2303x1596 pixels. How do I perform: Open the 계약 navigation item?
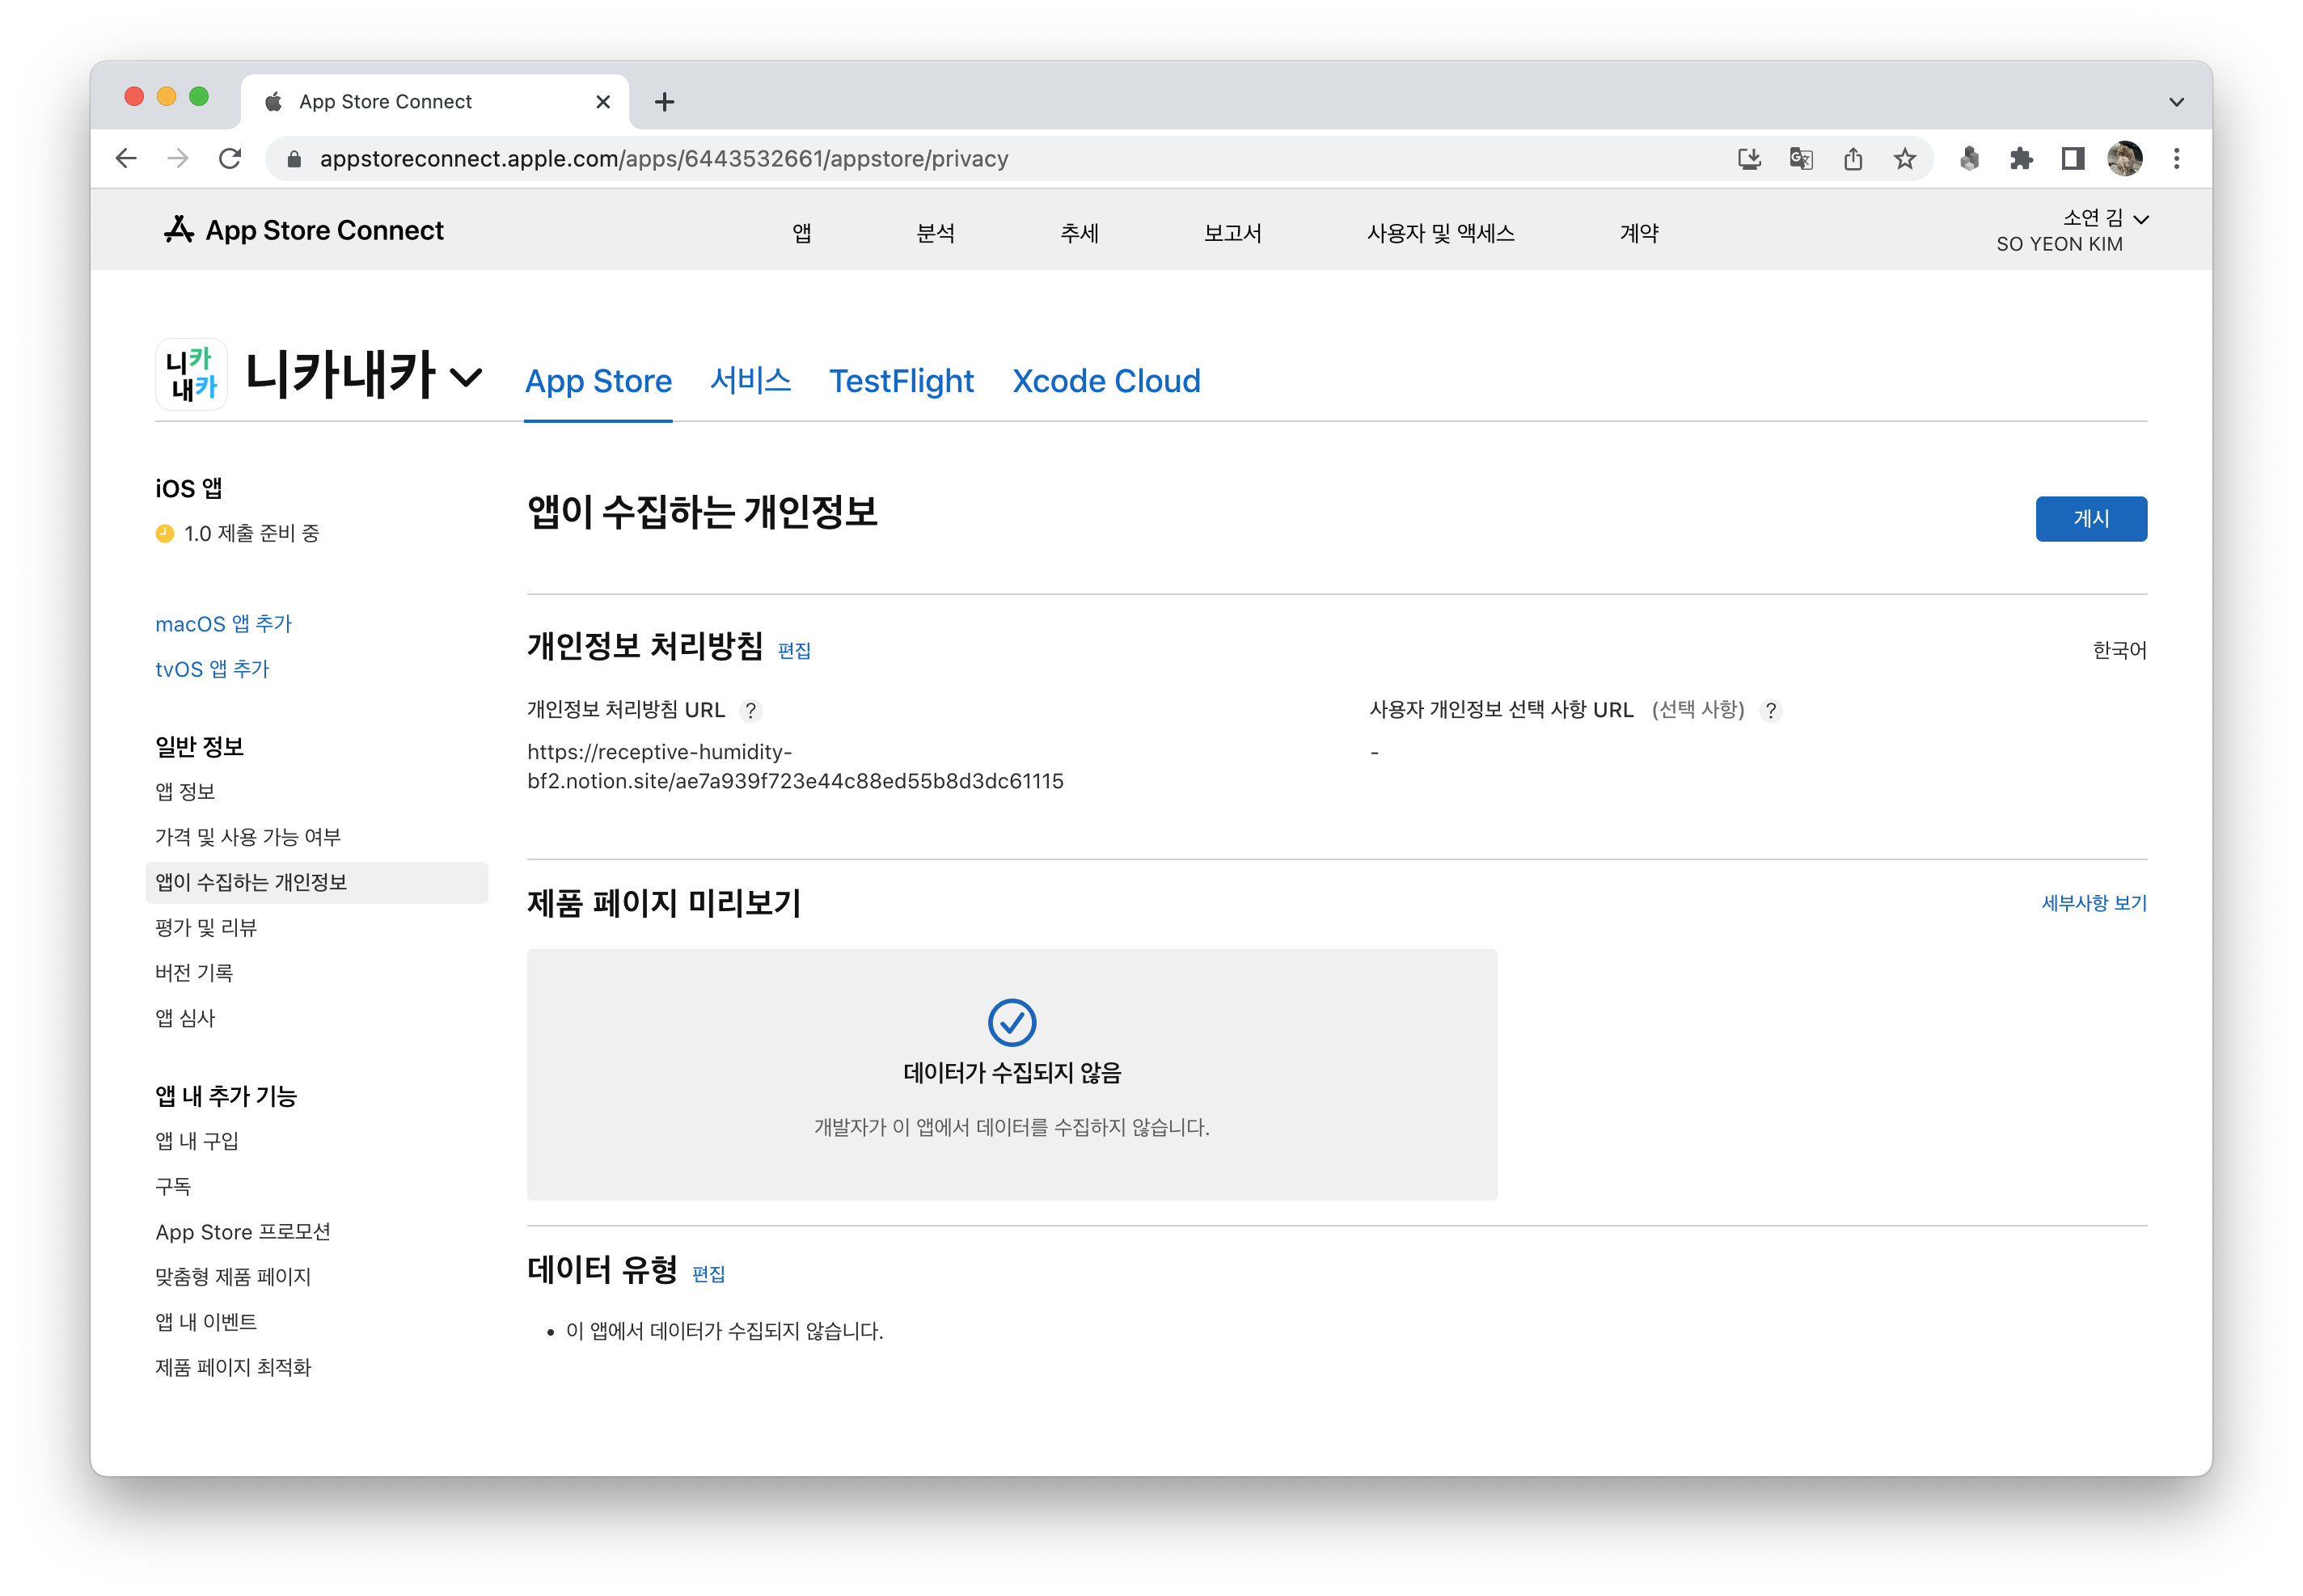1640,233
